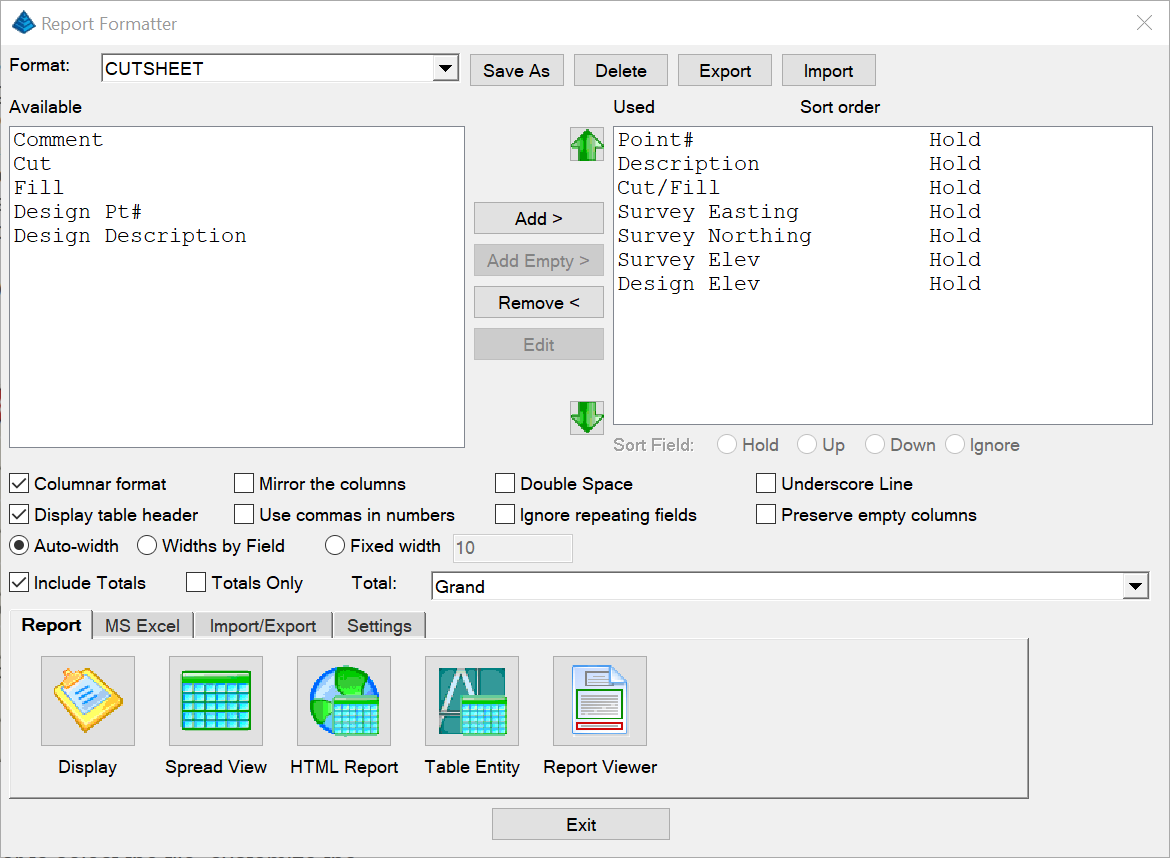Click the Export button

pyautogui.click(x=725, y=71)
